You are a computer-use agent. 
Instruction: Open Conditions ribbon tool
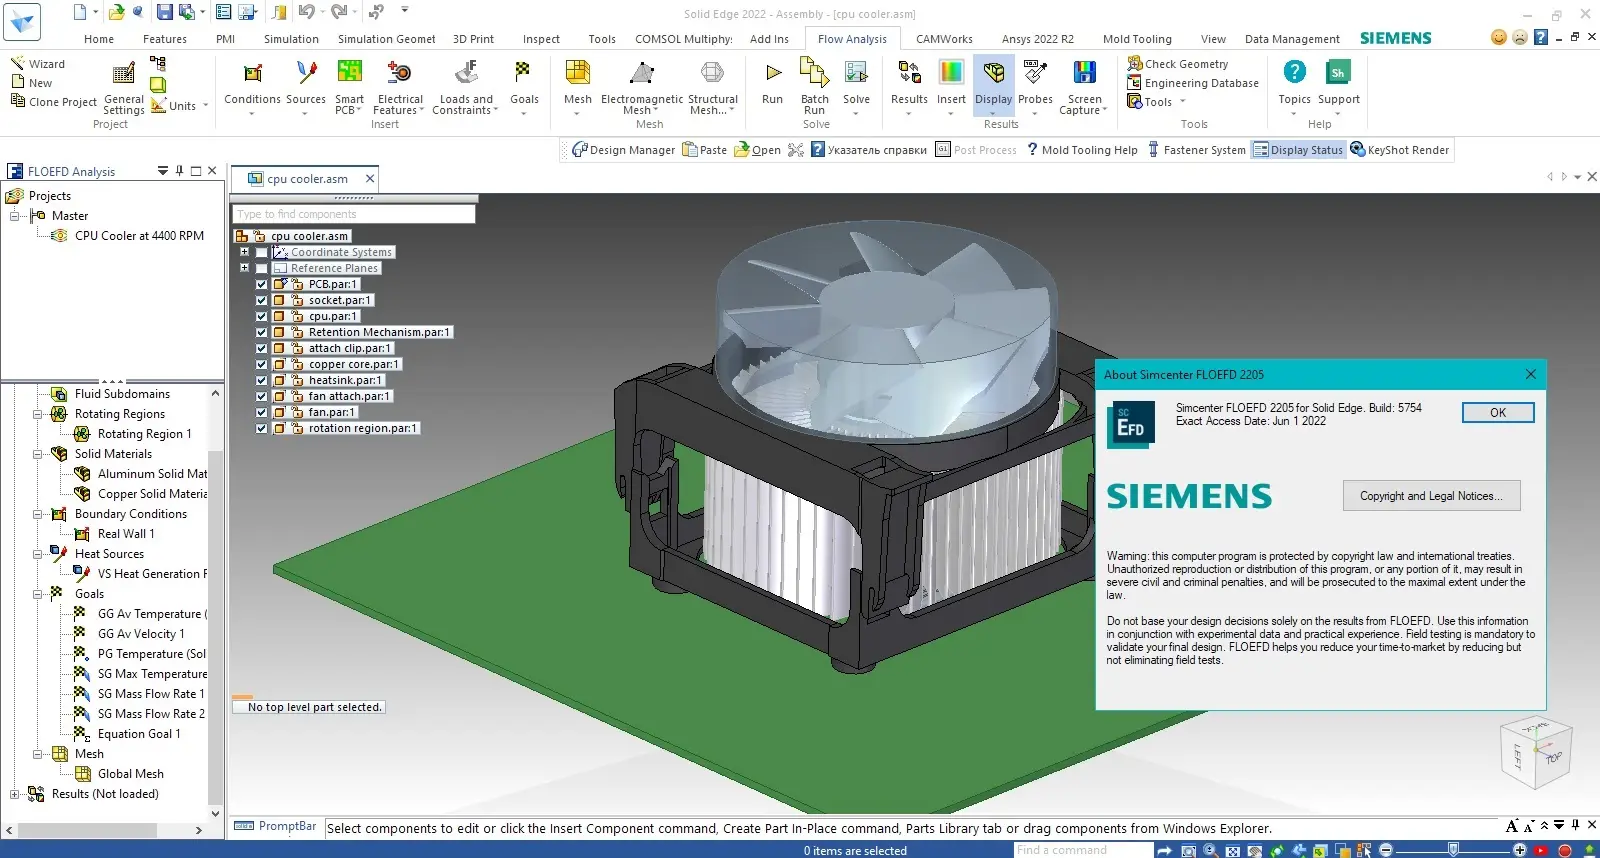coord(252,85)
